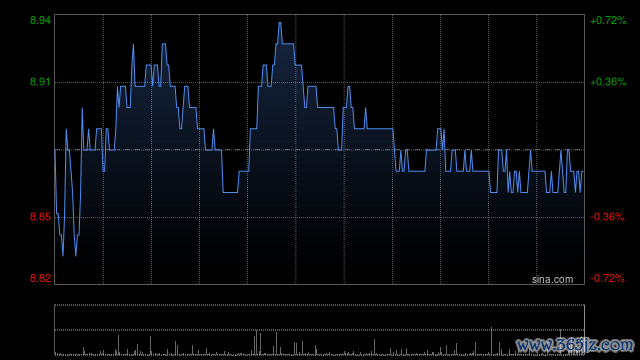Select the 8.94 price axis label
640x360 pixels.
[40, 20]
